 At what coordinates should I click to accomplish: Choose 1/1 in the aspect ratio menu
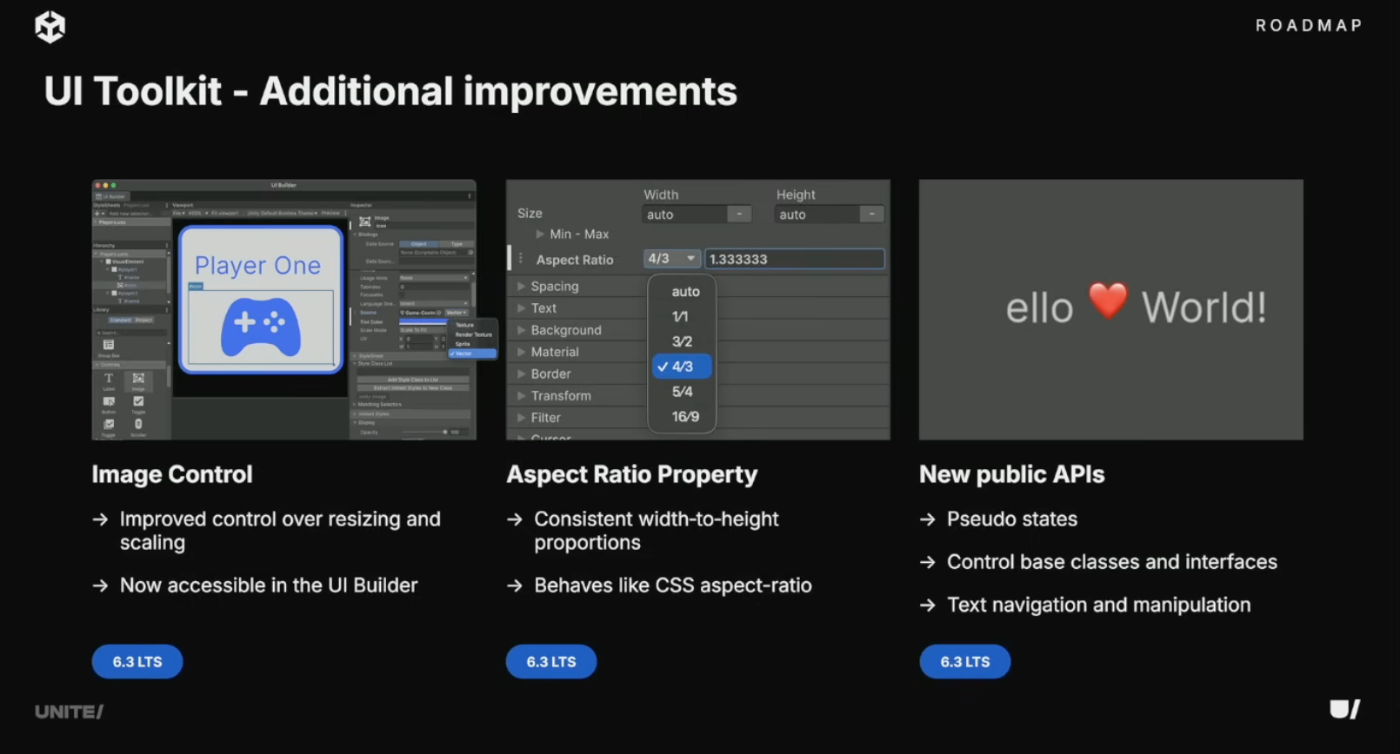(680, 317)
